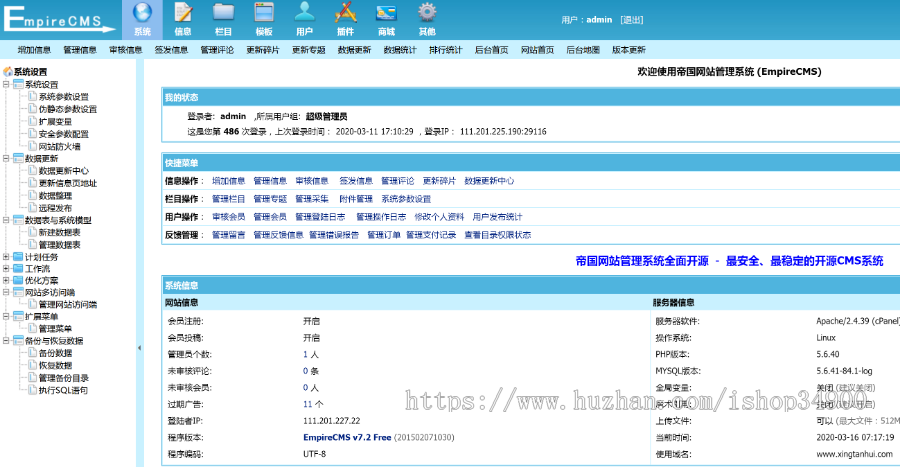Go to 后台首页 in the submenu bar
This screenshot has height=467, width=900.
pos(491,50)
